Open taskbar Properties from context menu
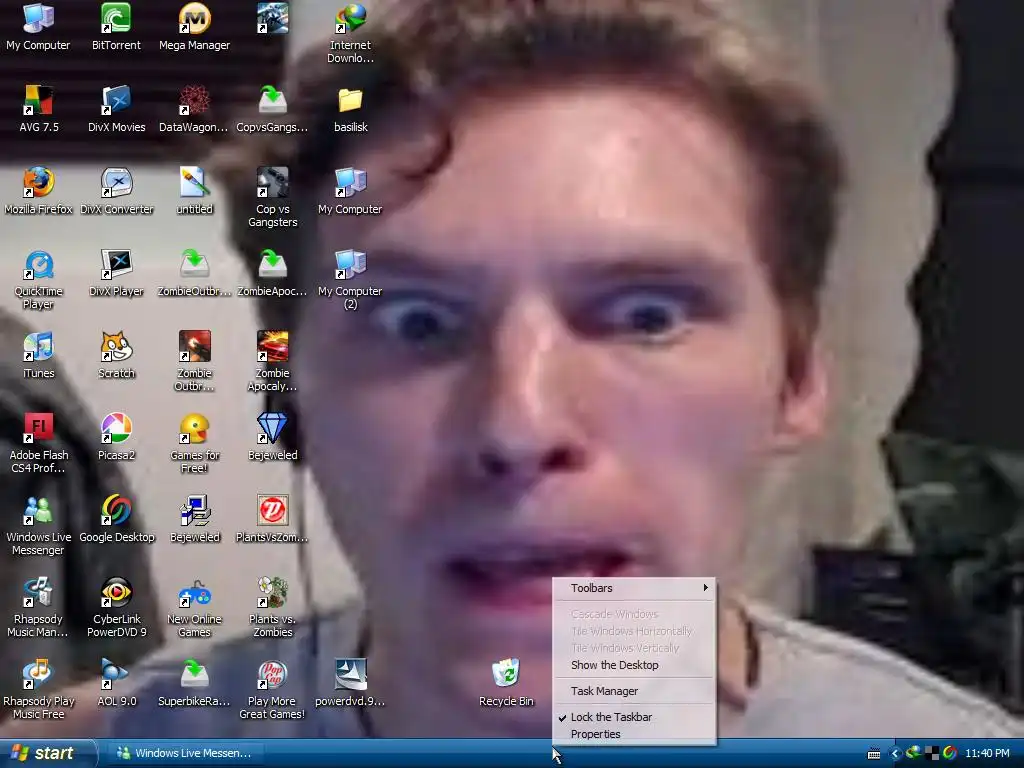Image resolution: width=1024 pixels, height=768 pixels. click(634, 734)
